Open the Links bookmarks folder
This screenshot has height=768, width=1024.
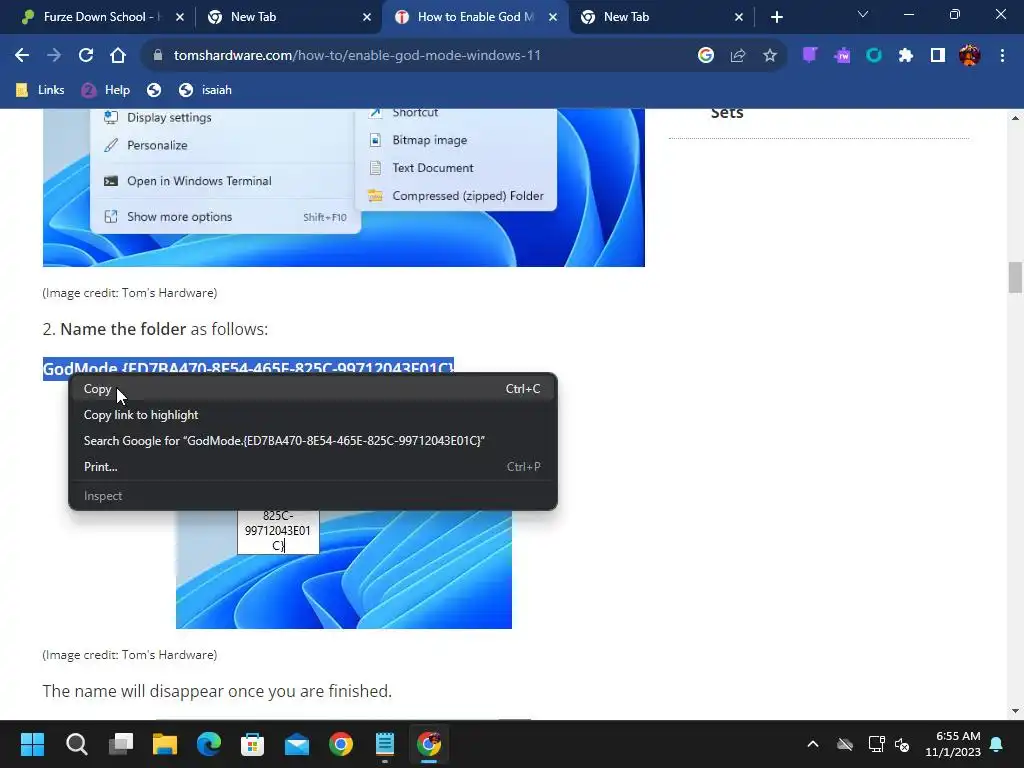tap(40, 90)
